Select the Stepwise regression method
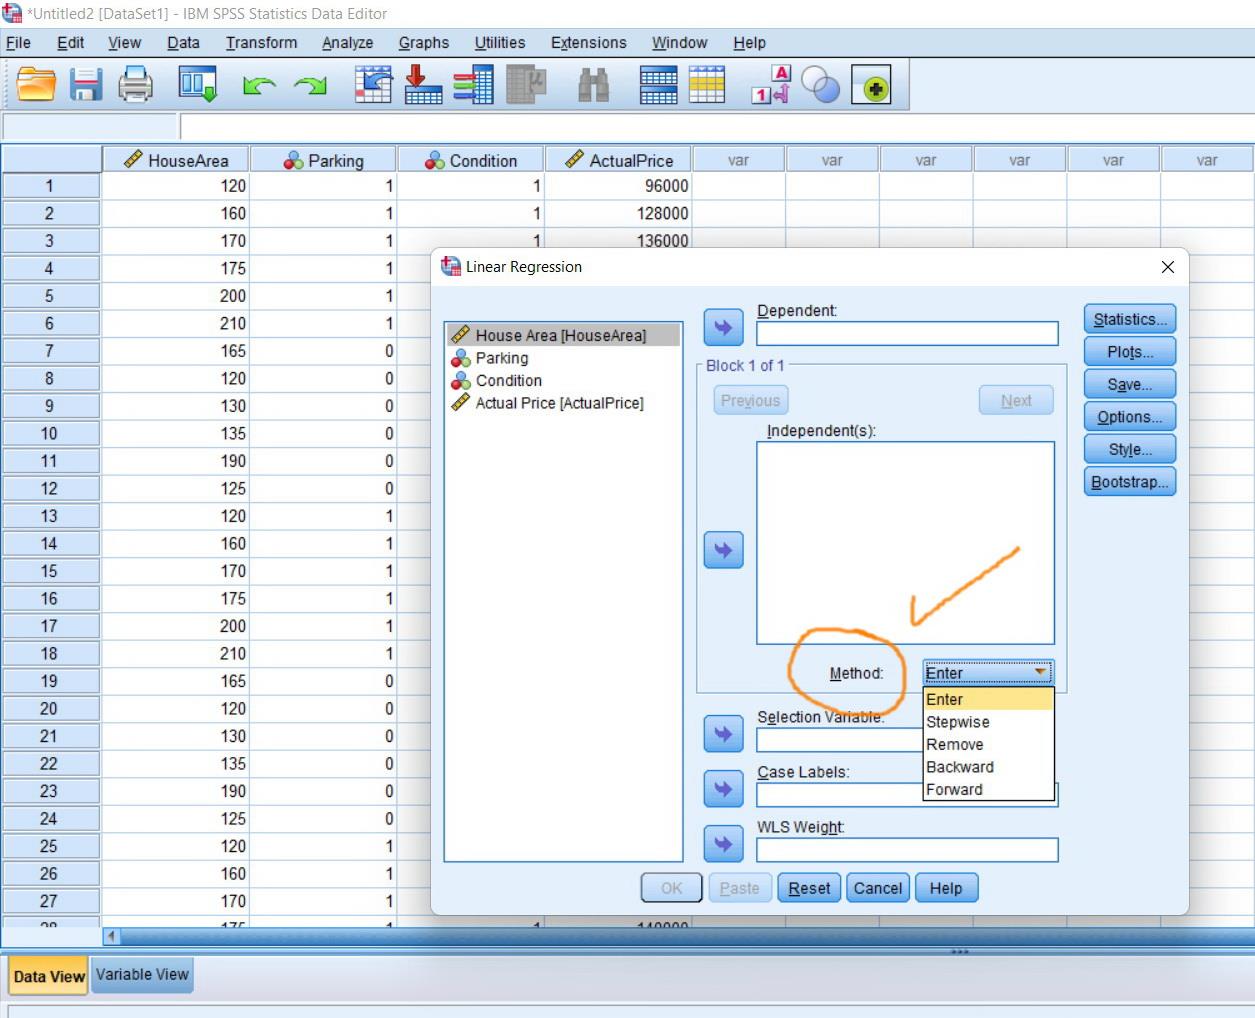The width and height of the screenshot is (1255, 1018). click(x=957, y=721)
